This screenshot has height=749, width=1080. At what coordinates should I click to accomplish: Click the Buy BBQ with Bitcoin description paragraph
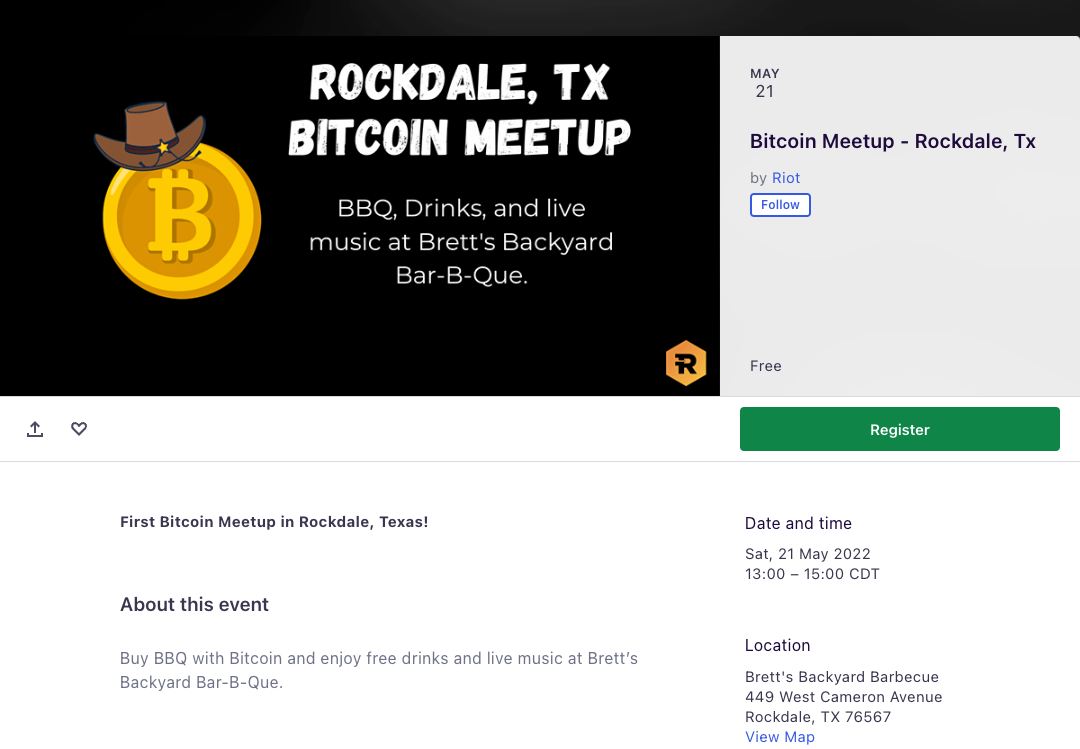(379, 670)
